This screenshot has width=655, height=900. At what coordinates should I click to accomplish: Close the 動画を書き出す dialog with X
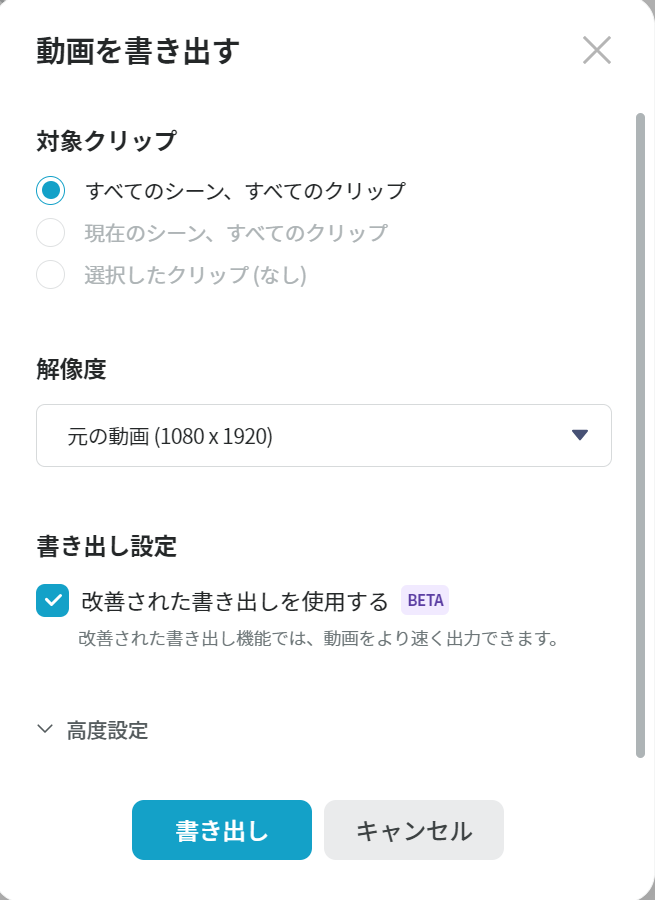pyautogui.click(x=597, y=50)
